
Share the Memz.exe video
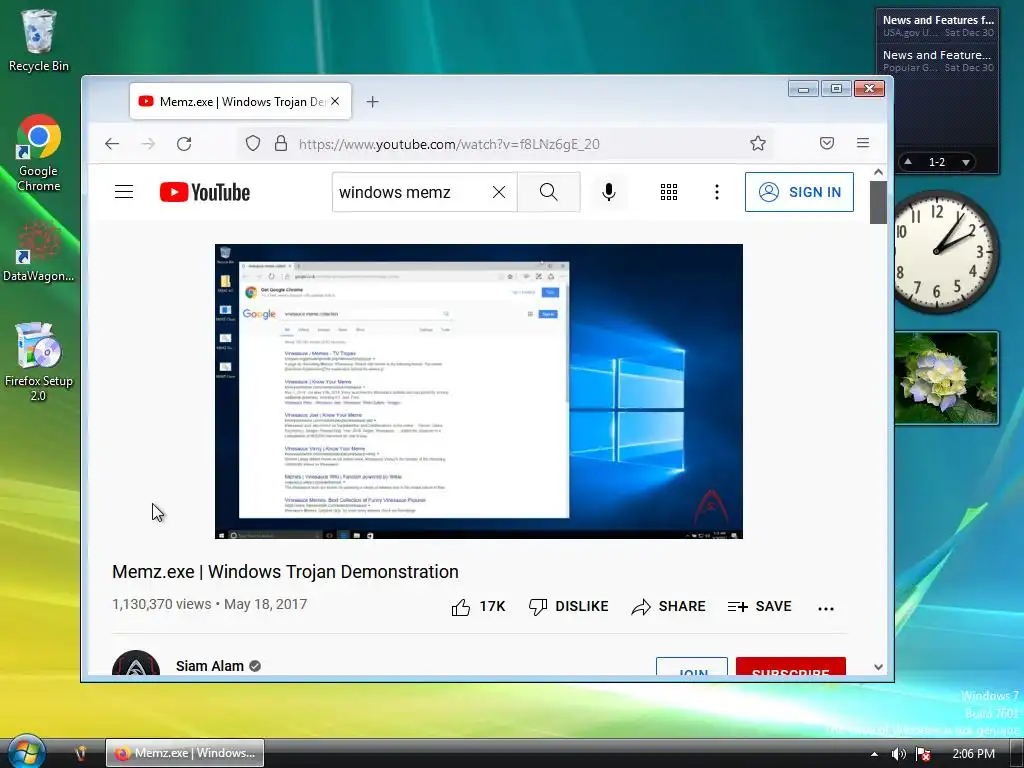pyautogui.click(x=668, y=607)
